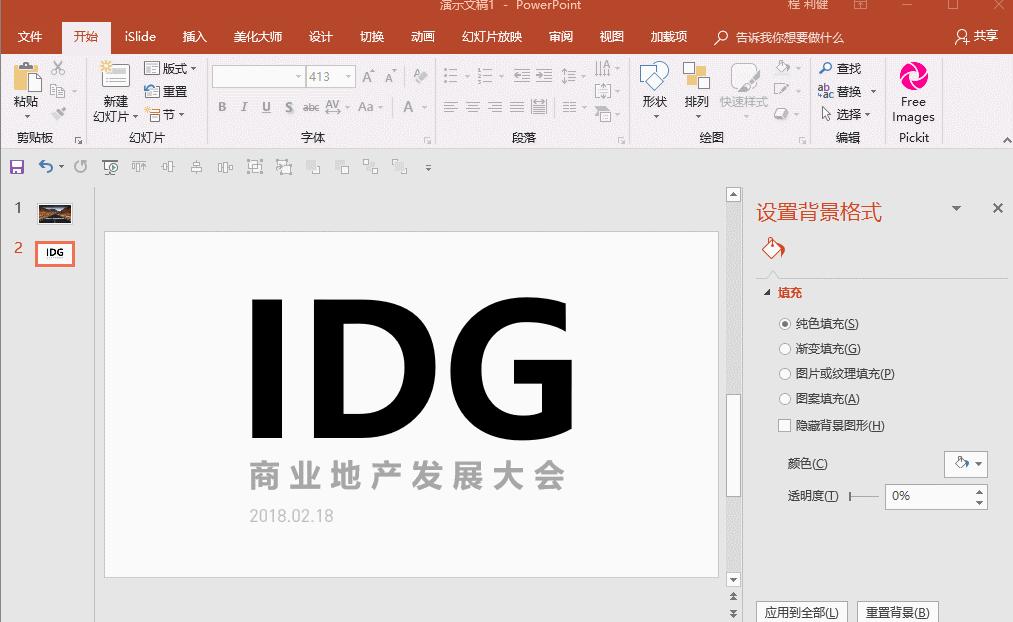Open the 幻灯片放映 tab

click(489, 36)
